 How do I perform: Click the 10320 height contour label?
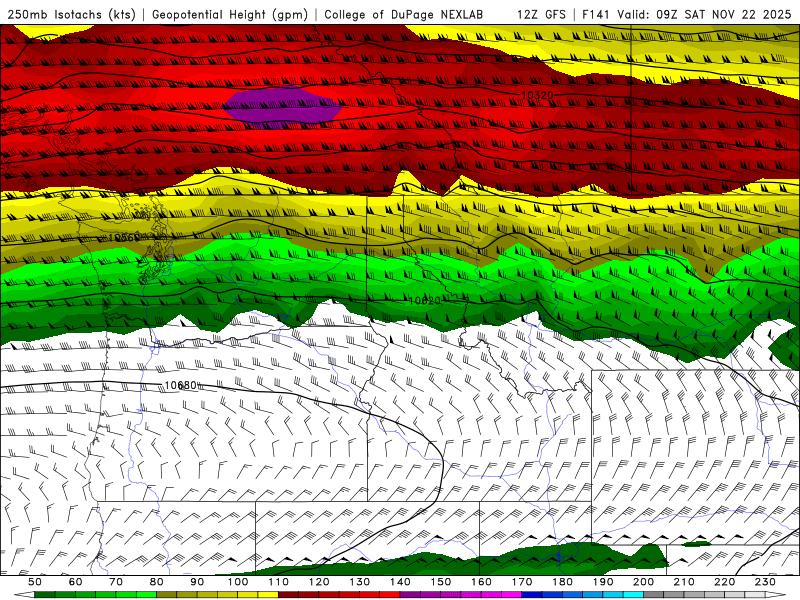(x=537, y=95)
